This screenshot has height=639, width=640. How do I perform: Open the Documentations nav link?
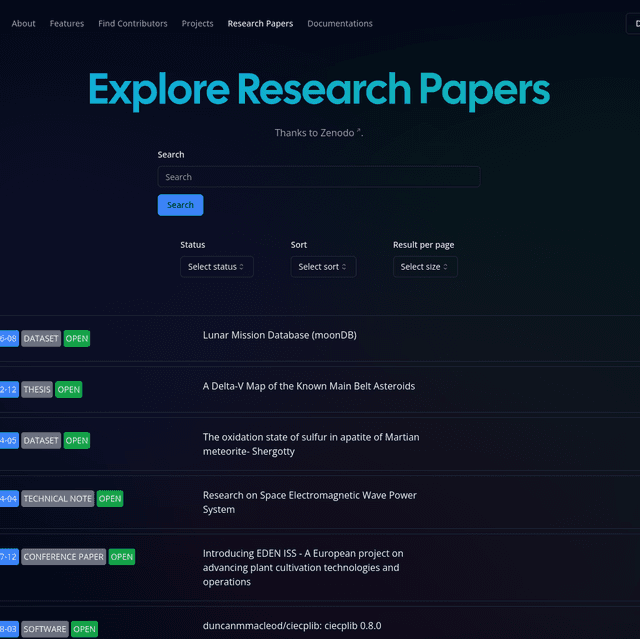pyautogui.click(x=340, y=24)
